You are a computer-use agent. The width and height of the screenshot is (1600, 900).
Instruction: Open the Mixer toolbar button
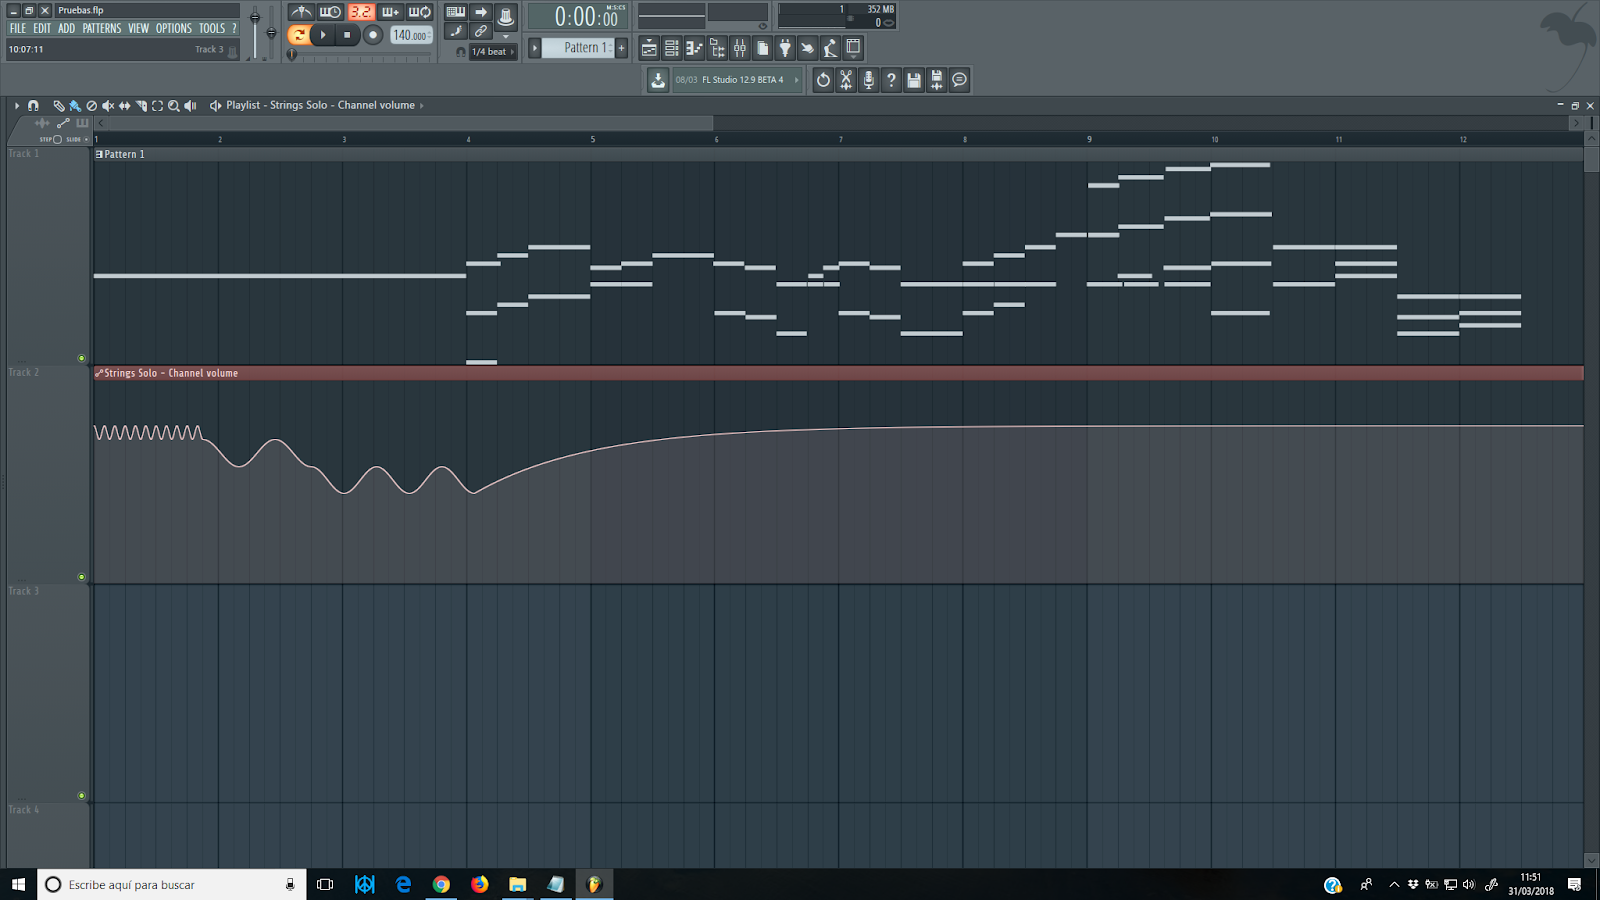coord(740,48)
